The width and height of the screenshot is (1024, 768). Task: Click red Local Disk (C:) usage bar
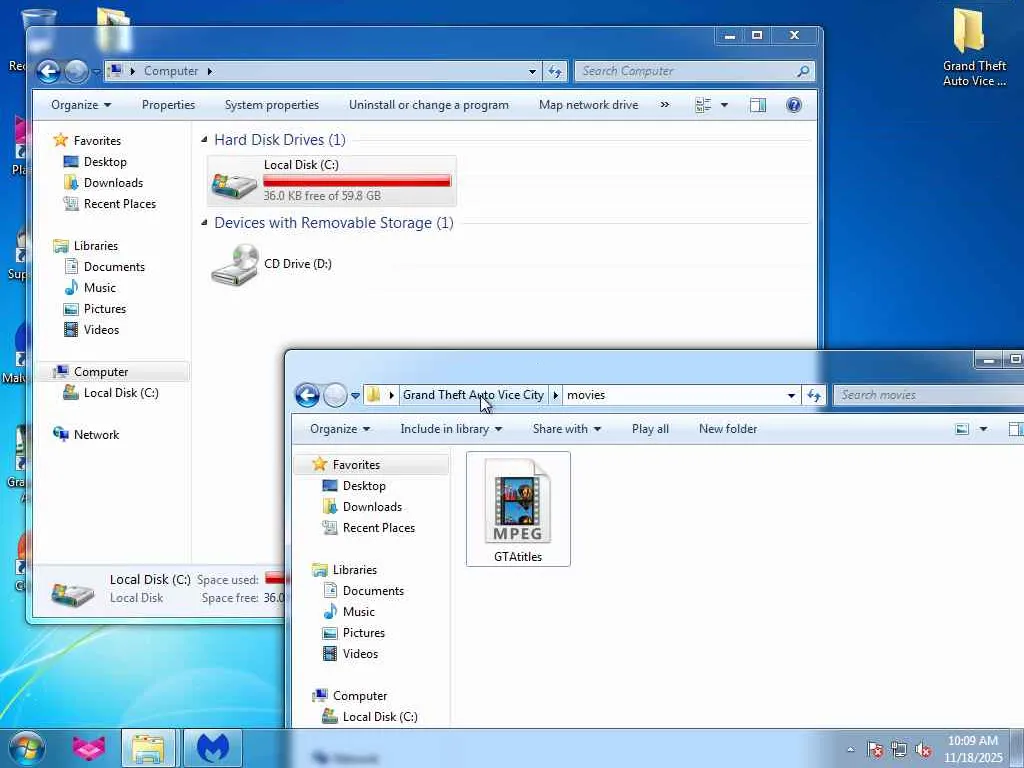(x=357, y=181)
